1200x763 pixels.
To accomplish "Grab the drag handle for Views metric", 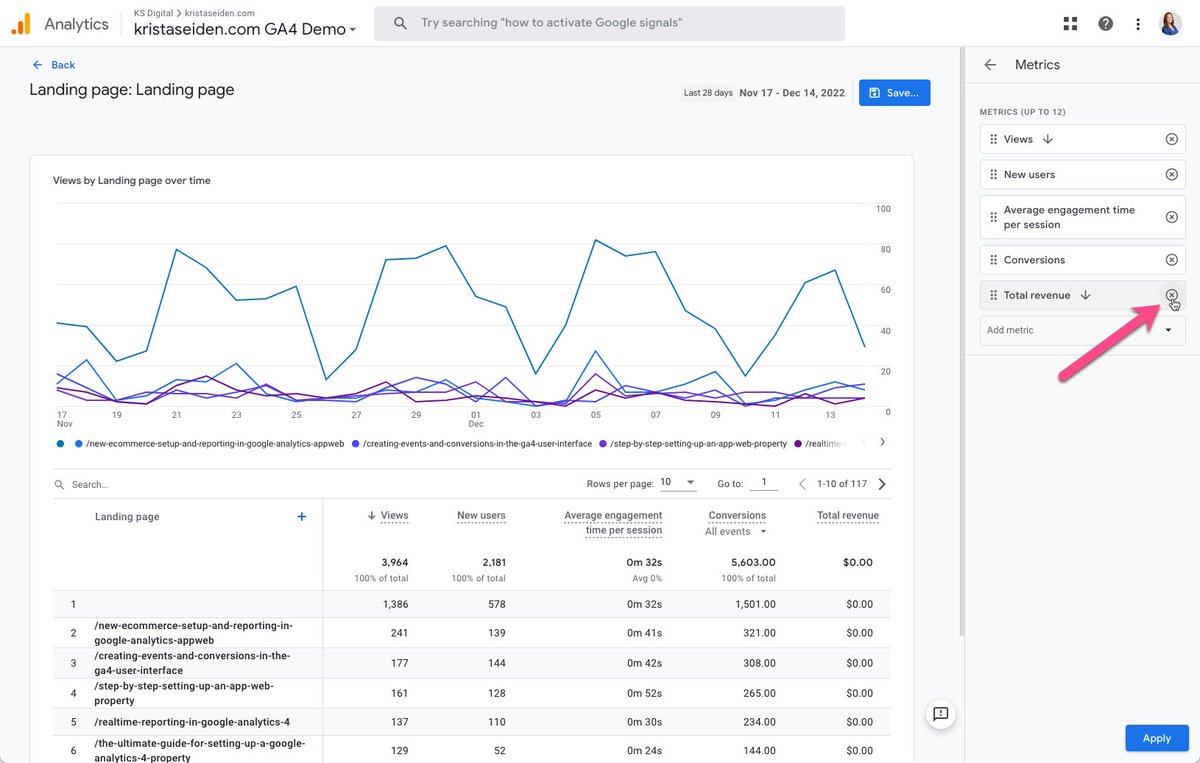I will tap(993, 139).
